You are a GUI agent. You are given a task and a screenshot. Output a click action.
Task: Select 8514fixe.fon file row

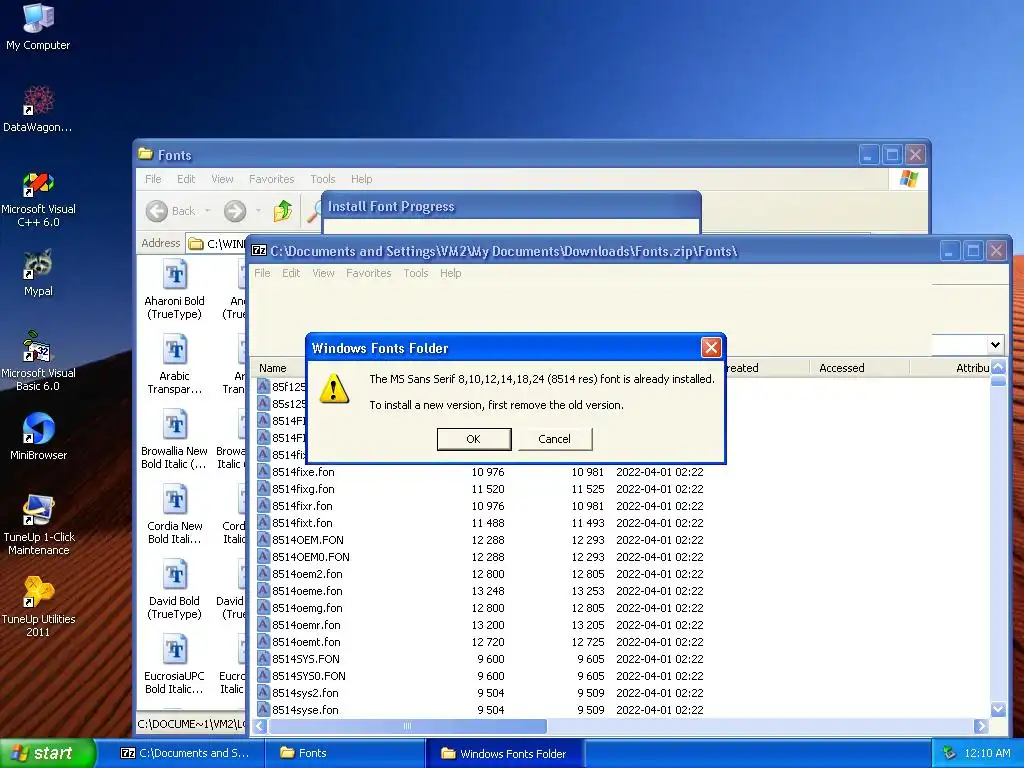pos(481,472)
